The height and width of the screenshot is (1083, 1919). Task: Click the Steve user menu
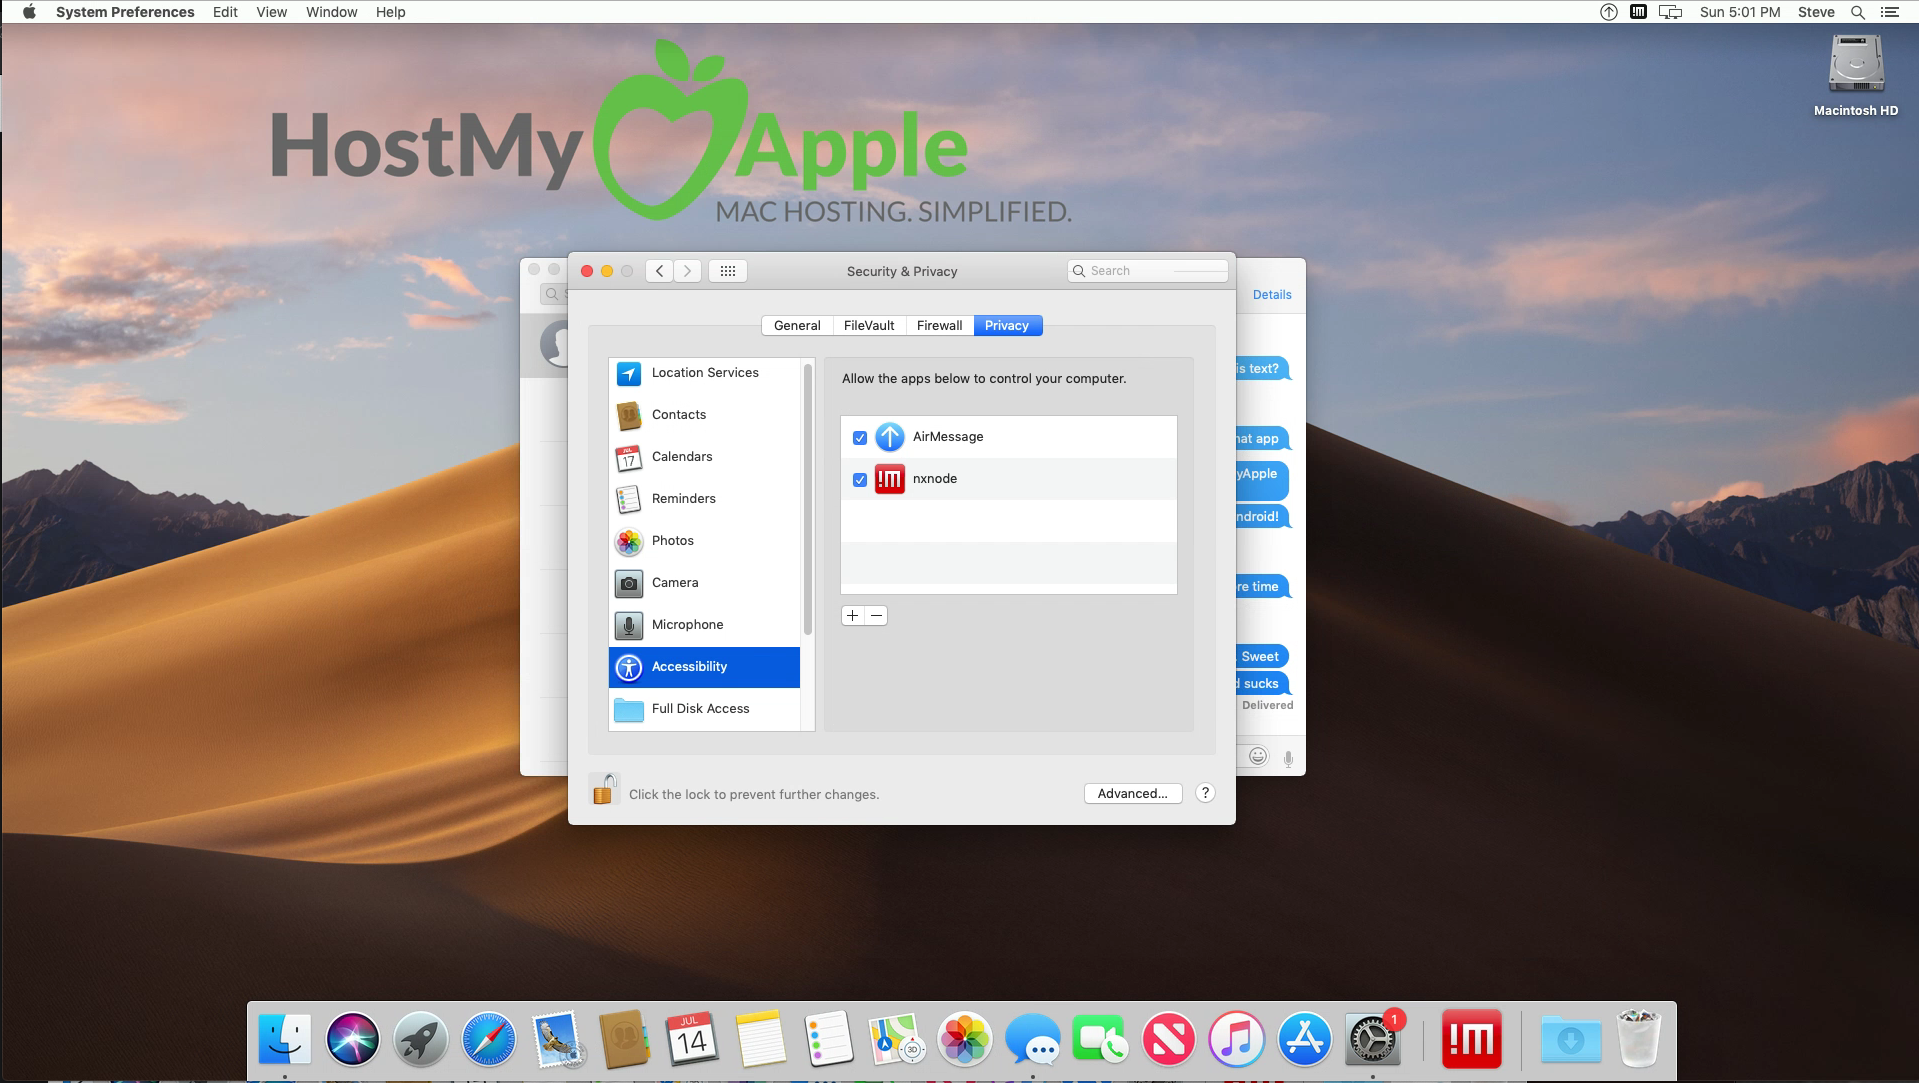pos(1816,12)
